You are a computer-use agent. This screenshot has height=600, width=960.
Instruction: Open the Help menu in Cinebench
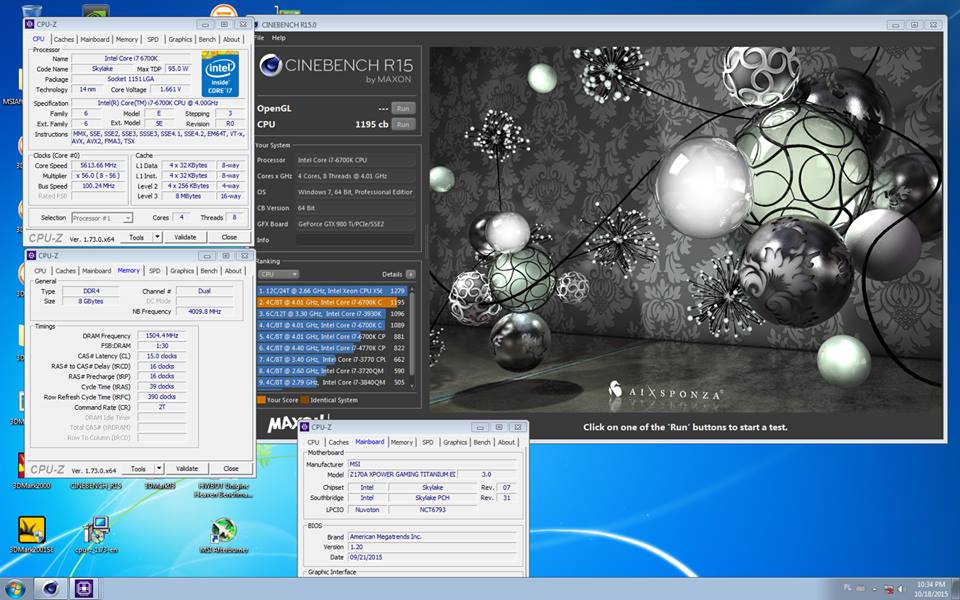pyautogui.click(x=279, y=38)
